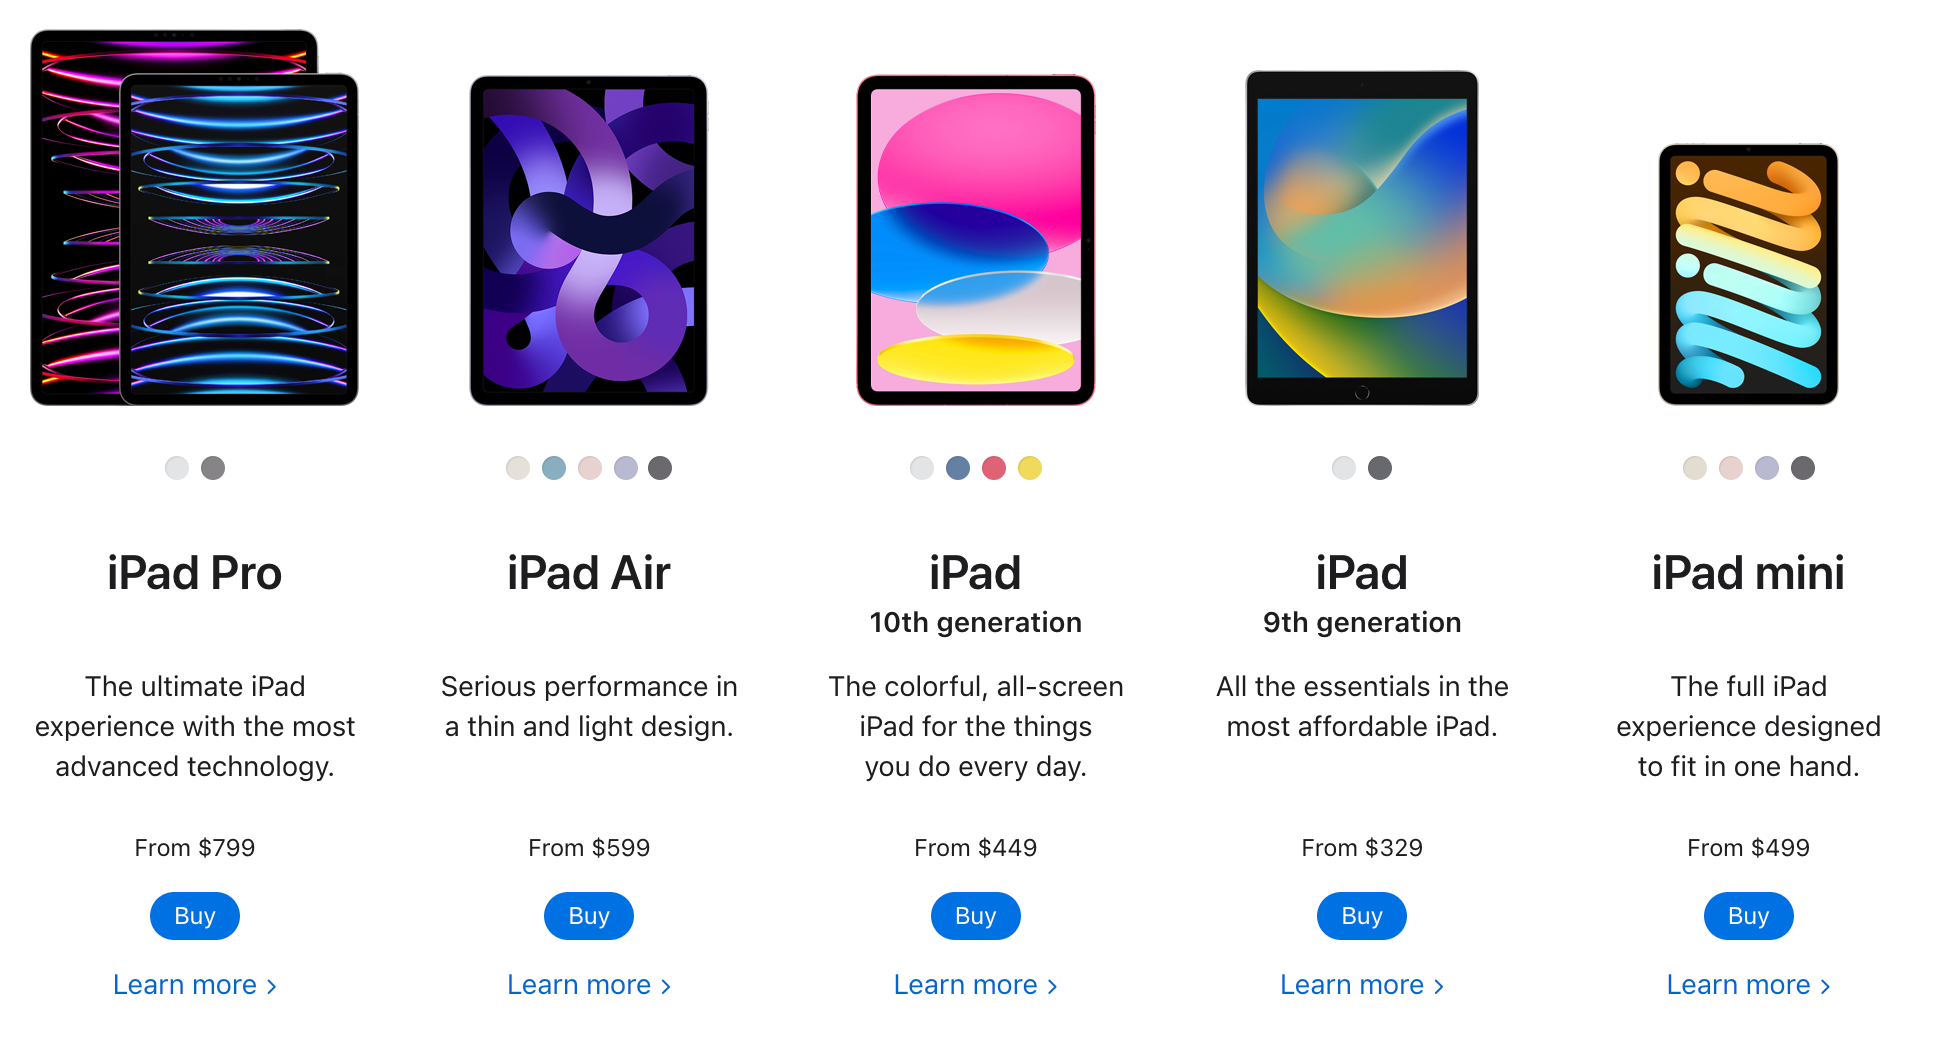The width and height of the screenshot is (1940, 1042).
Task: Buy the iPad mini from $499
Action: pos(1749,916)
